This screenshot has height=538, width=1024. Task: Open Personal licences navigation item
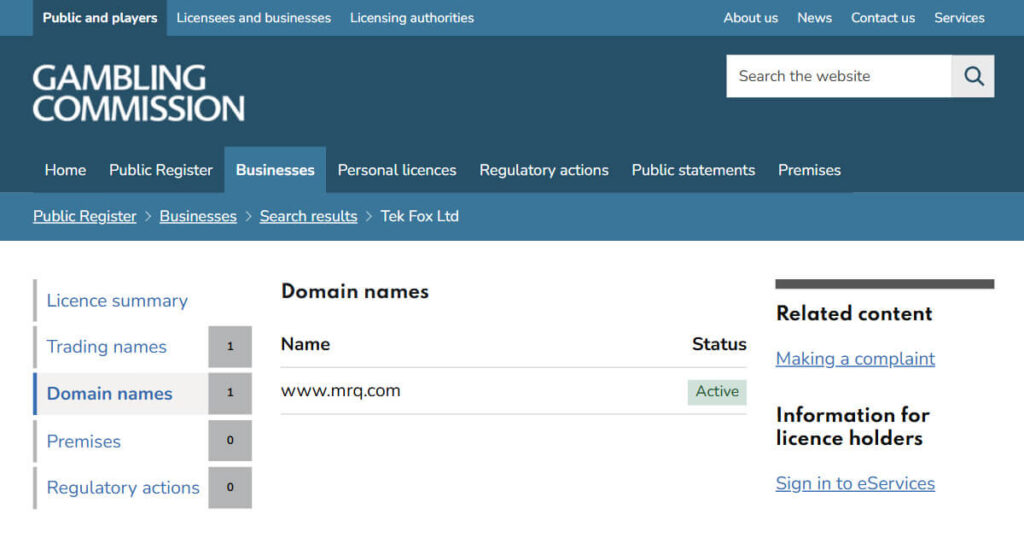point(397,170)
